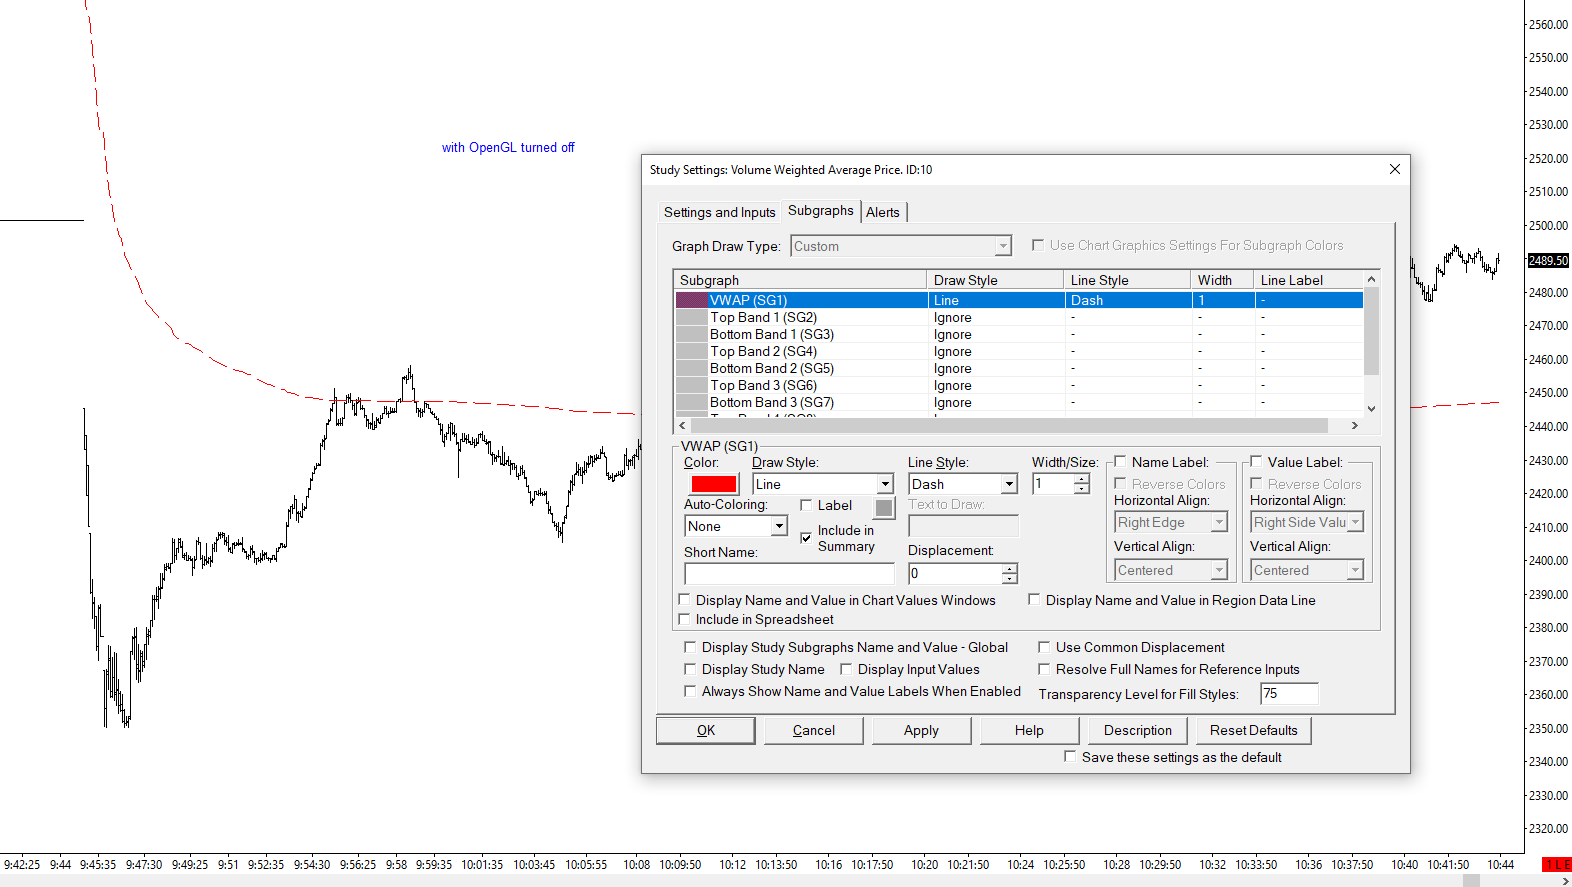1572x887 pixels.
Task: Enable the Label checkbox
Action: [x=806, y=505]
